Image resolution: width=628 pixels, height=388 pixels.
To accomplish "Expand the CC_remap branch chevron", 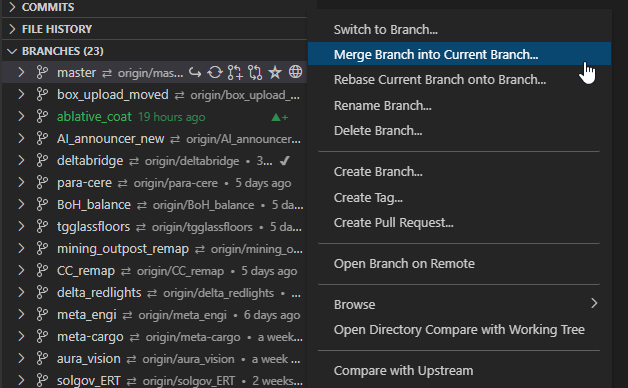I will [21, 271].
